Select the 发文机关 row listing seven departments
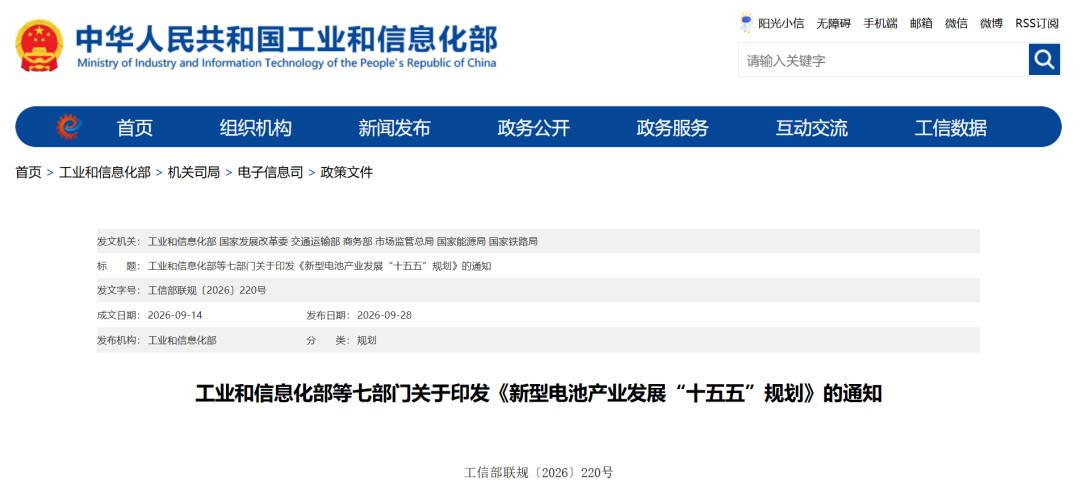1080x501 pixels. tap(538, 241)
